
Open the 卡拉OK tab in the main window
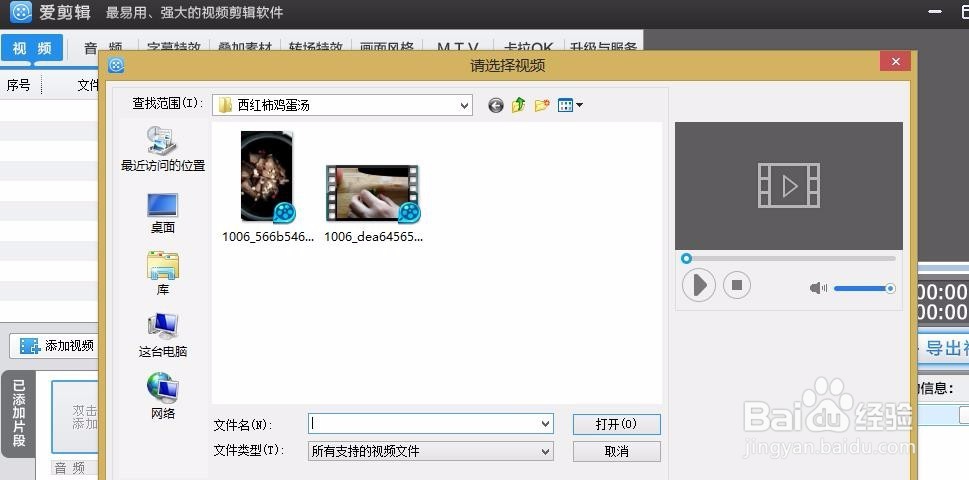[x=528, y=48]
